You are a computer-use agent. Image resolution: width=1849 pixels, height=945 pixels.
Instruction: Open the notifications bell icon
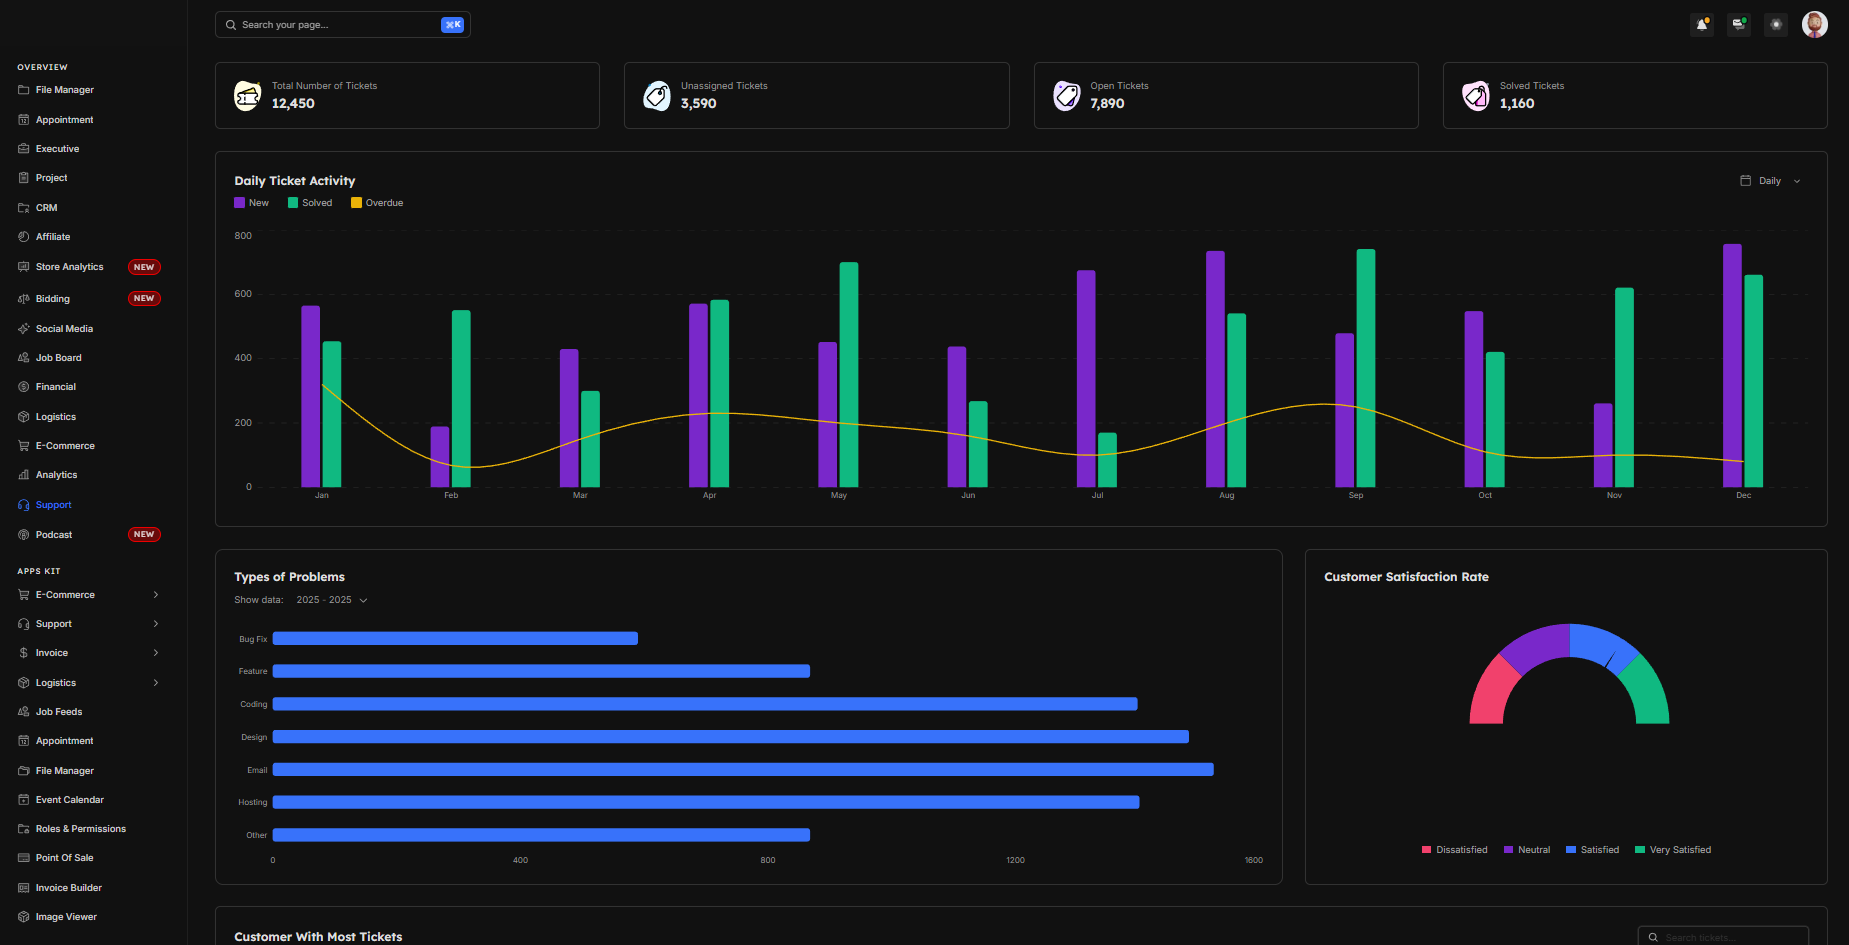coord(1702,25)
